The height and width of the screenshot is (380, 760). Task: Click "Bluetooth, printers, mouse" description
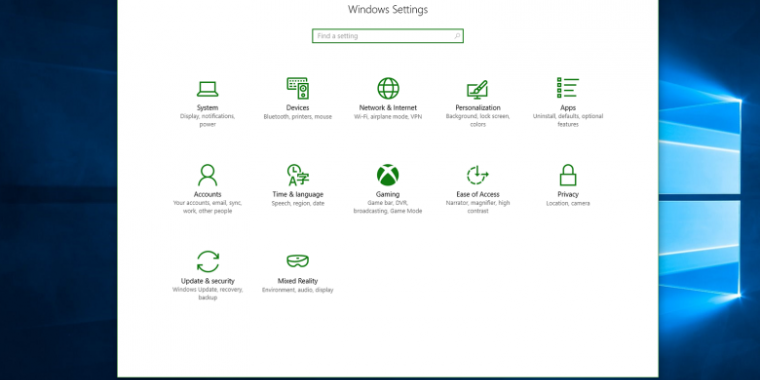298,117
